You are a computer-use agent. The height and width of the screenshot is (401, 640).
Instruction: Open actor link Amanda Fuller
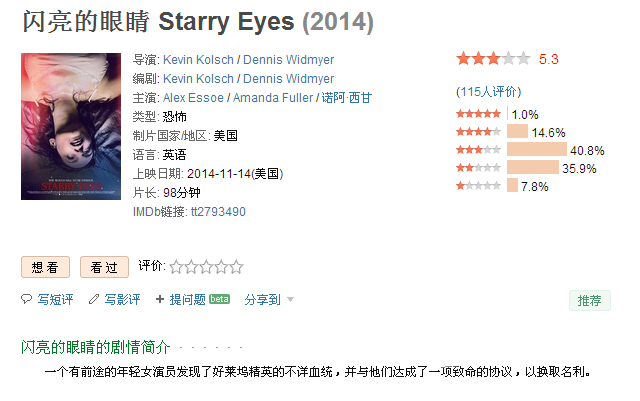pyautogui.click(x=273, y=98)
